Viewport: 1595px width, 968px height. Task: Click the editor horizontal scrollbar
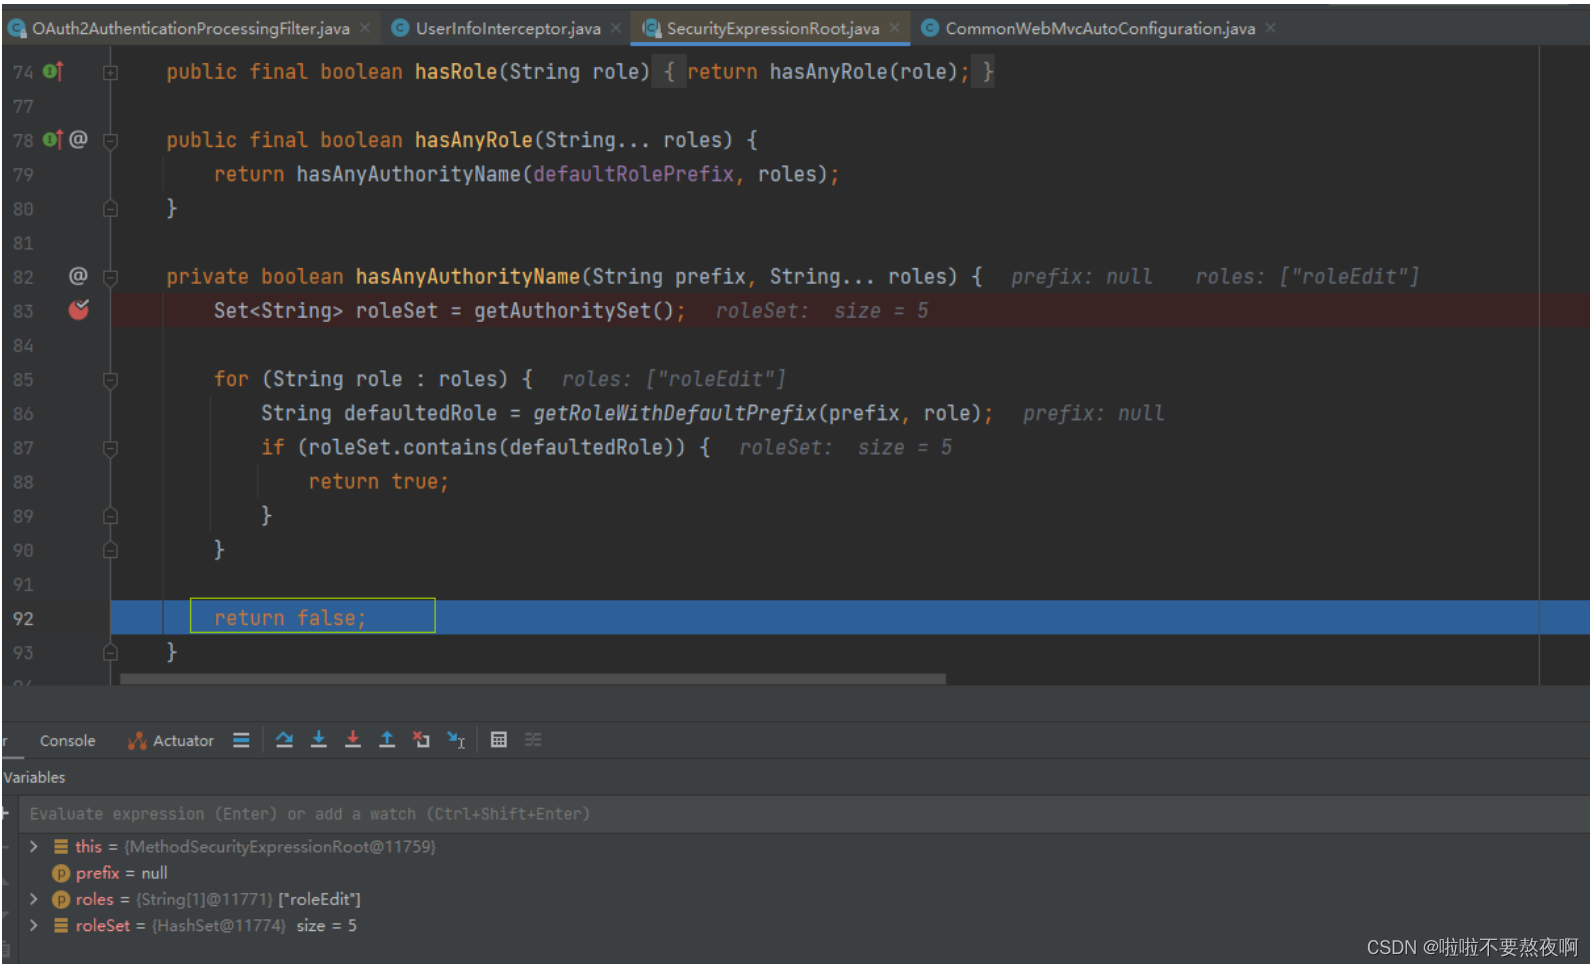point(532,679)
